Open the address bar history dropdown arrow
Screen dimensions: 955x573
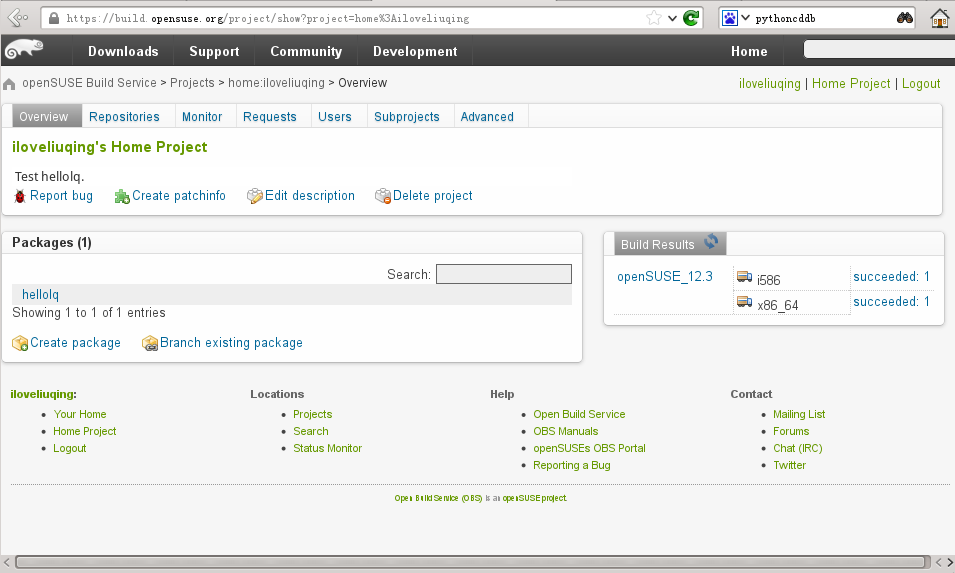pyautogui.click(x=672, y=18)
